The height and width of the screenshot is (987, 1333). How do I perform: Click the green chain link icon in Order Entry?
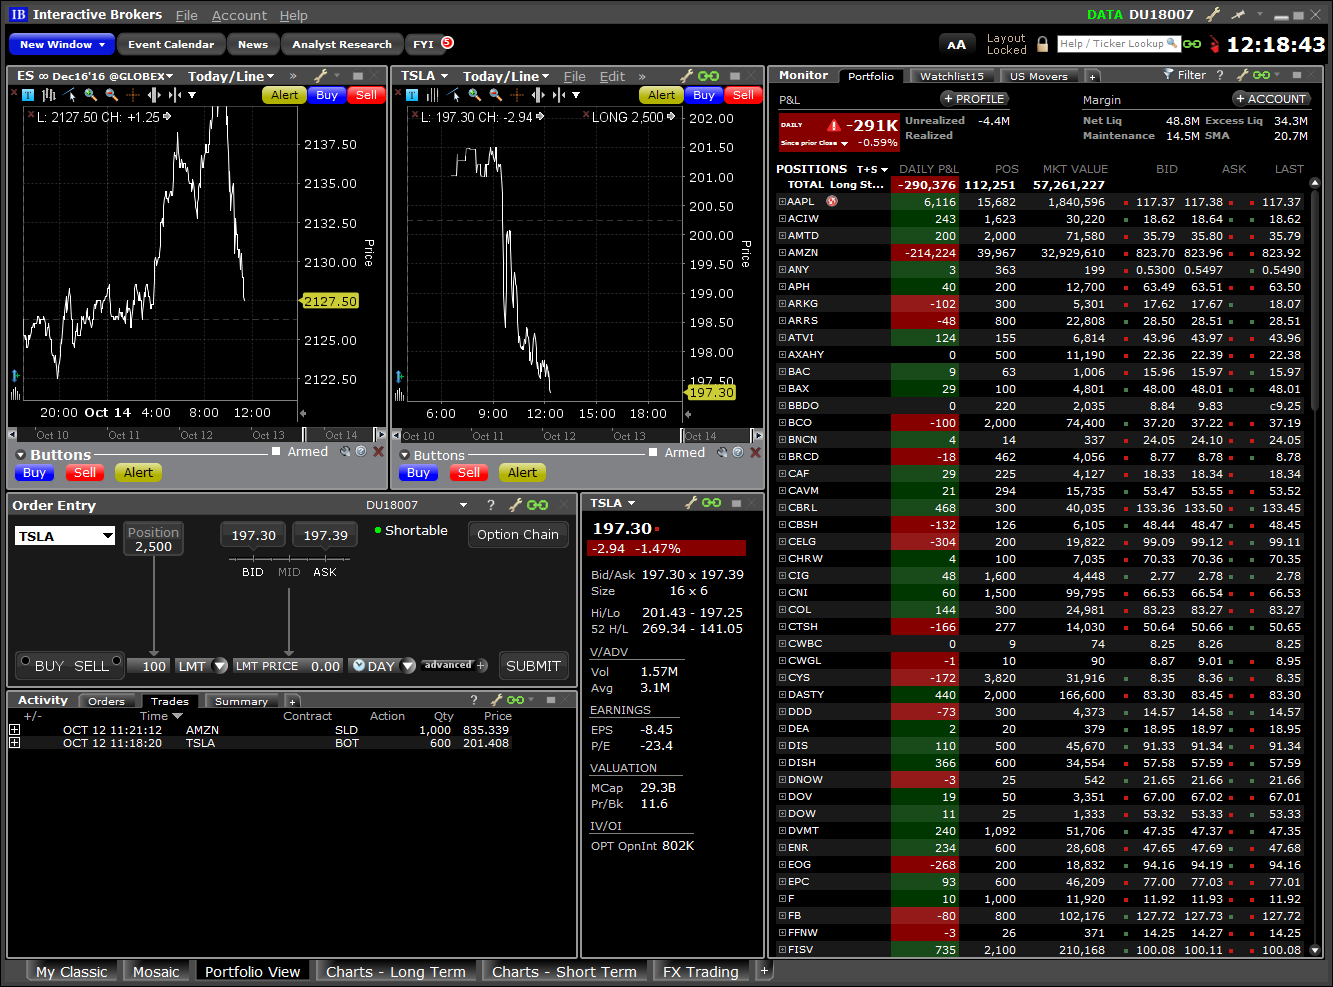(x=538, y=505)
